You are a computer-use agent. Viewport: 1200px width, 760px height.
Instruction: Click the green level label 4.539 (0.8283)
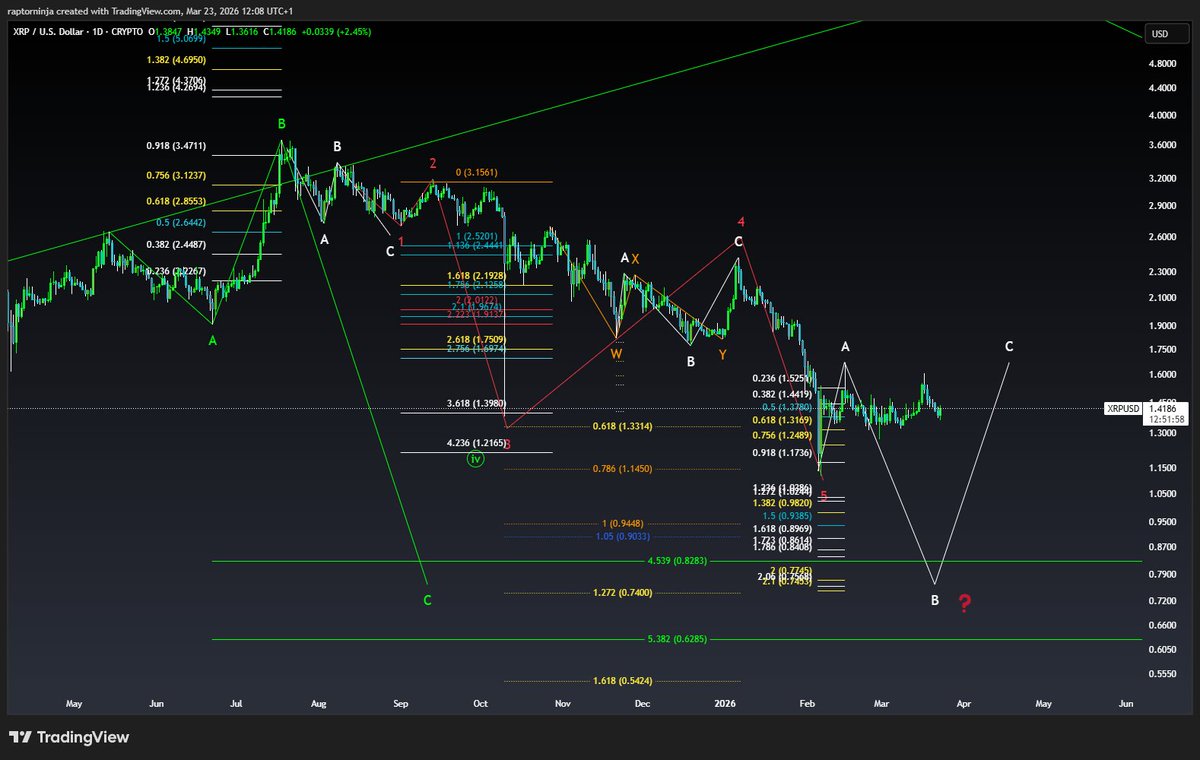click(x=676, y=561)
